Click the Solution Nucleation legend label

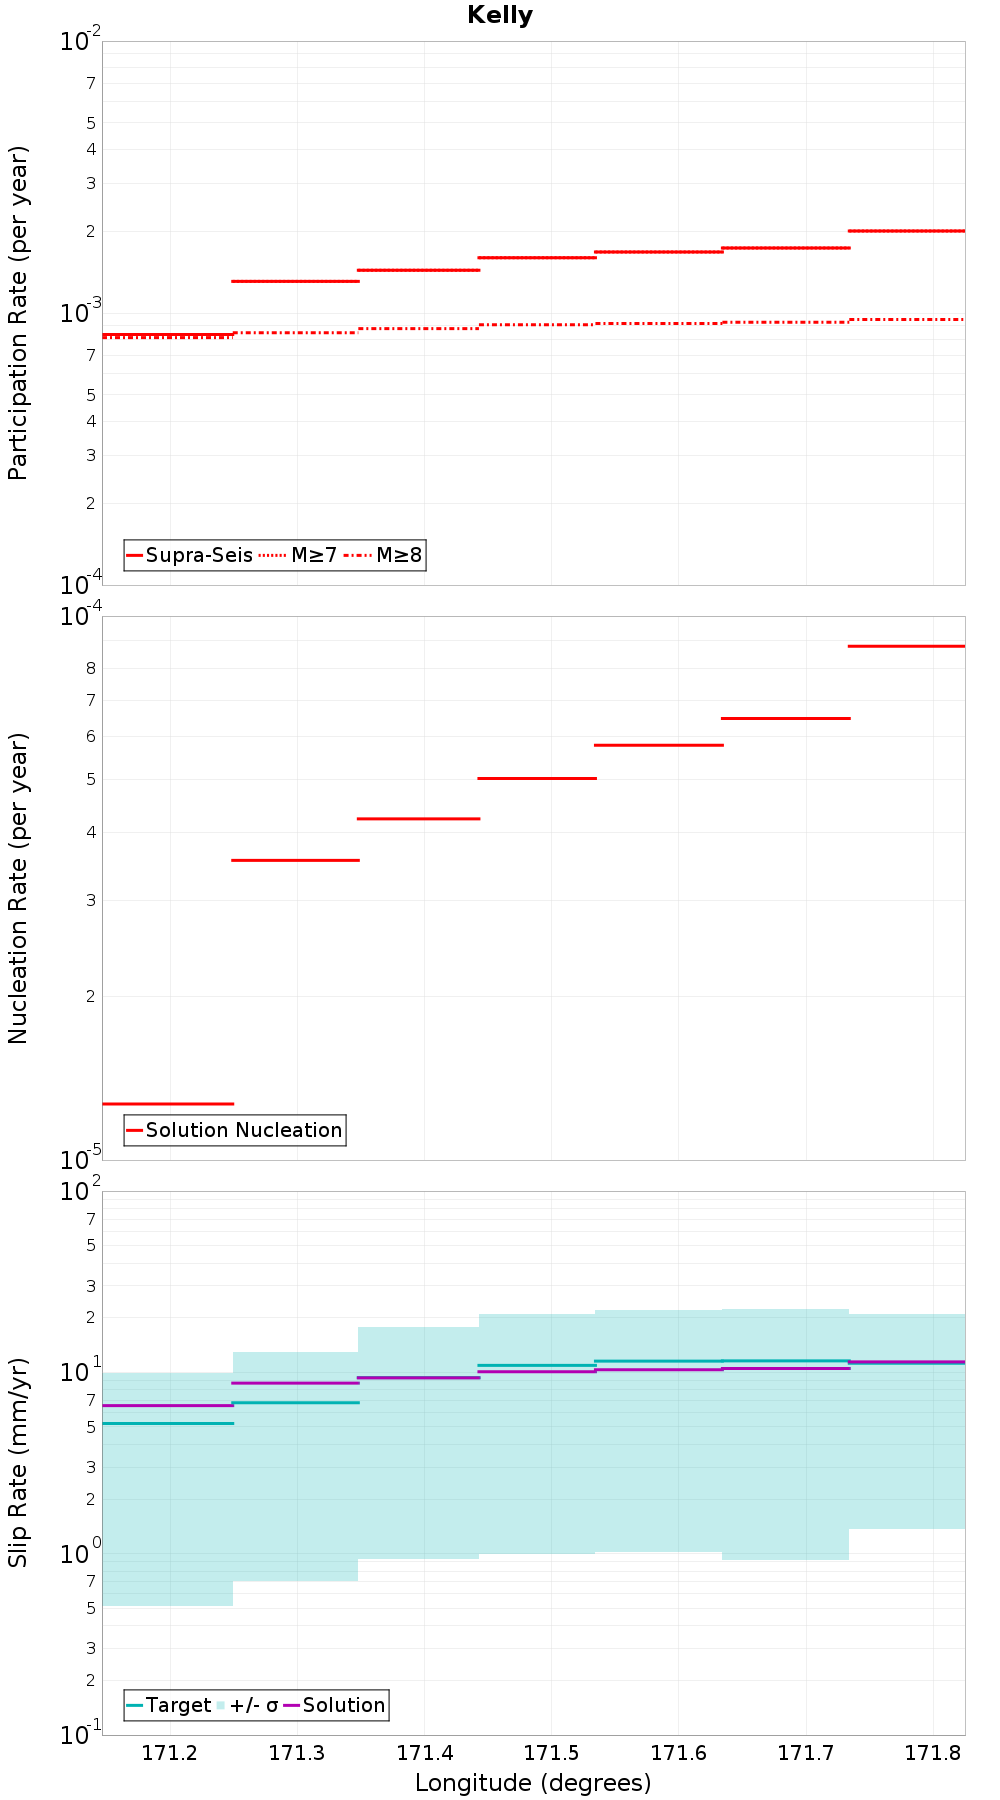tap(244, 1130)
